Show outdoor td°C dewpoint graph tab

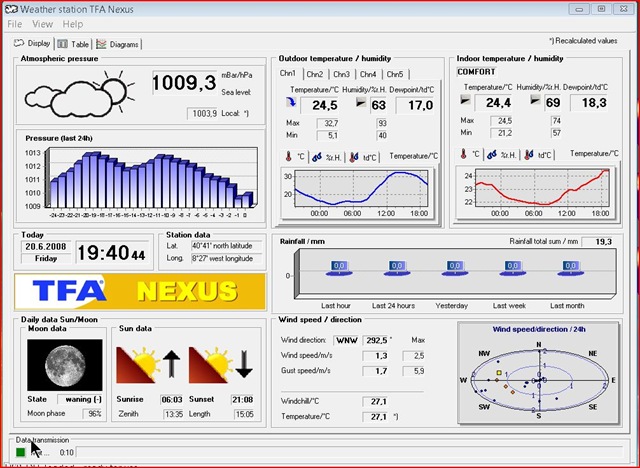[x=363, y=157]
